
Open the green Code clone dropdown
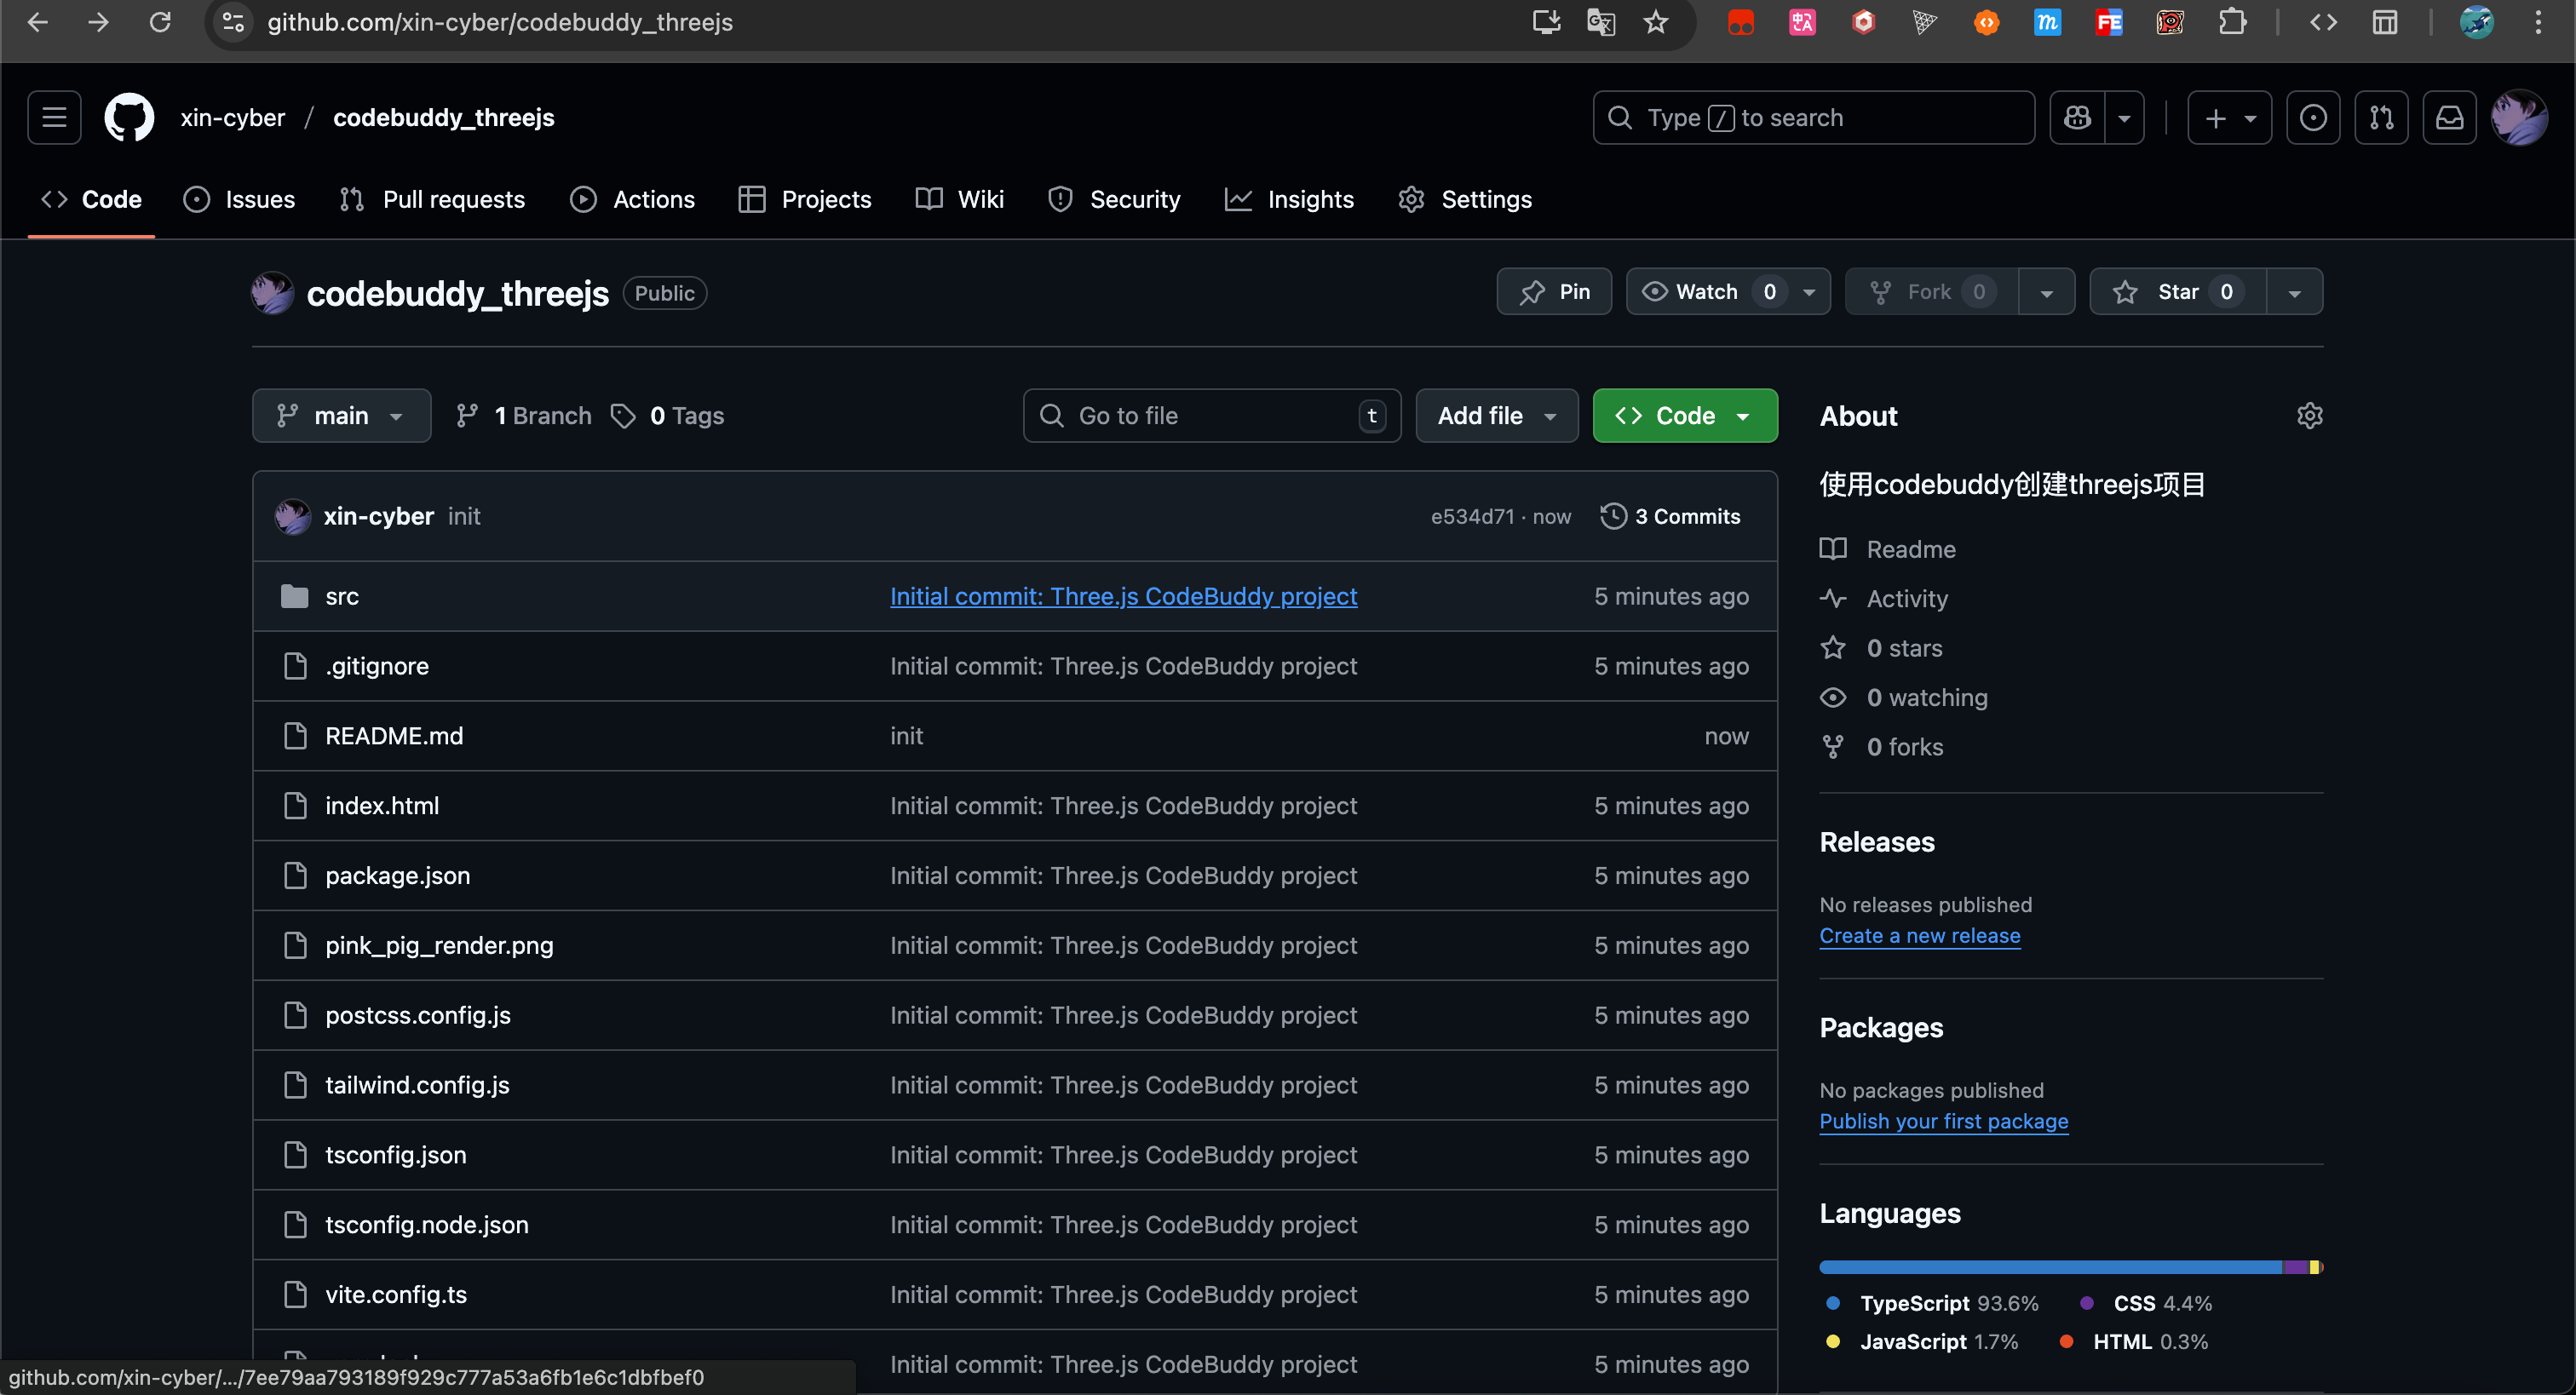pos(1685,416)
